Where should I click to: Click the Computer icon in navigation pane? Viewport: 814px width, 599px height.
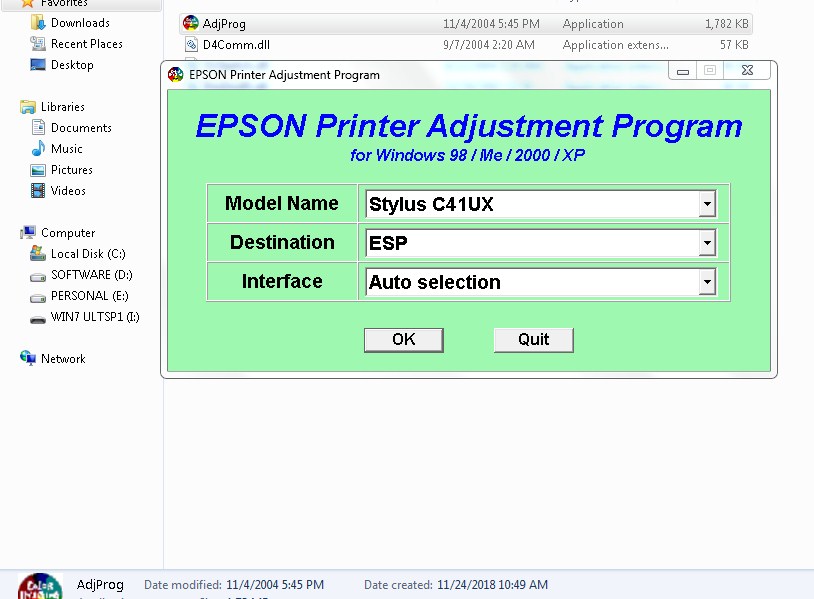coord(28,232)
